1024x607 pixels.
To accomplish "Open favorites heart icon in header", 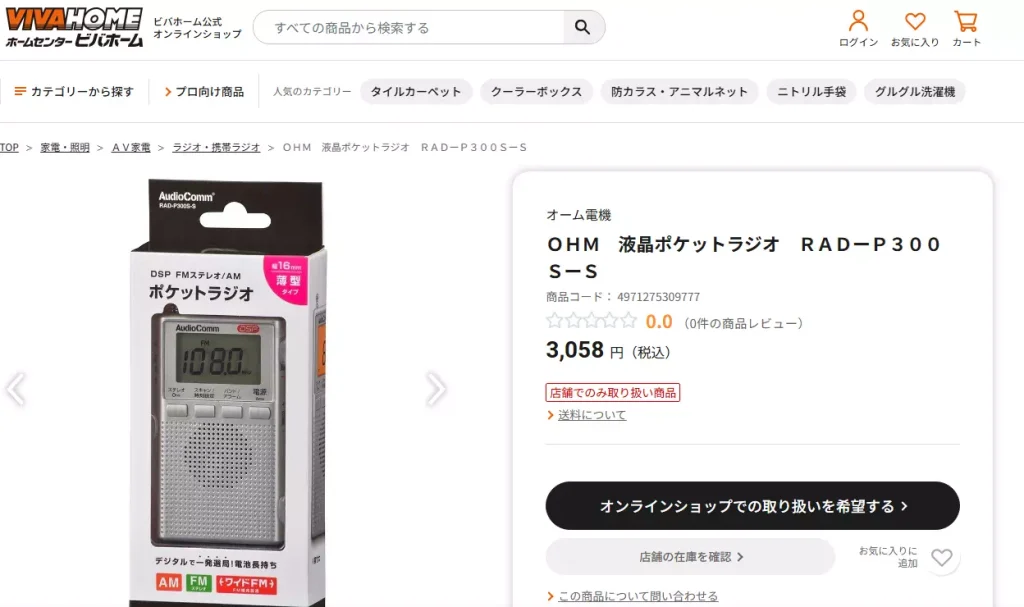I will (915, 21).
